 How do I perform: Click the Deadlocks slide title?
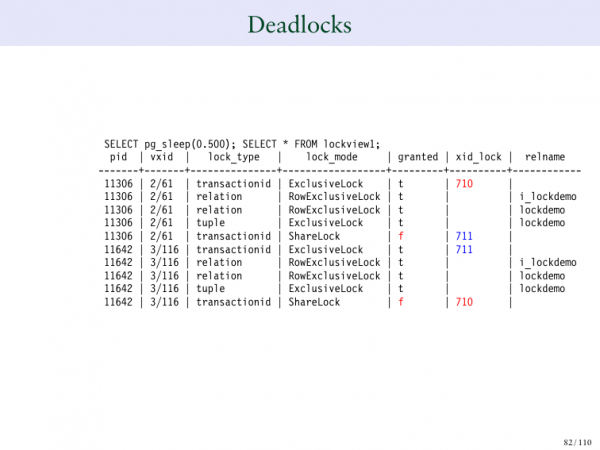coord(299,22)
